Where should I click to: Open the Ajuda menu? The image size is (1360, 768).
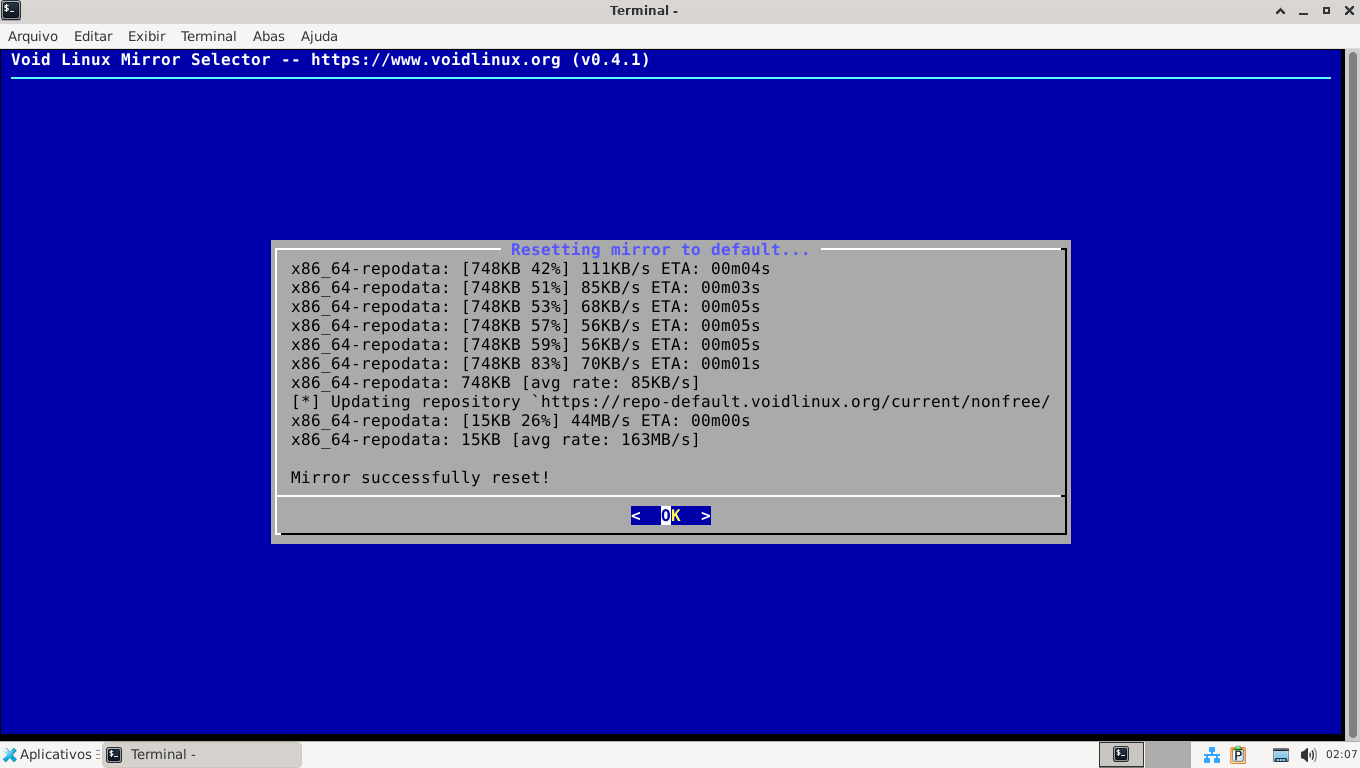point(319,36)
